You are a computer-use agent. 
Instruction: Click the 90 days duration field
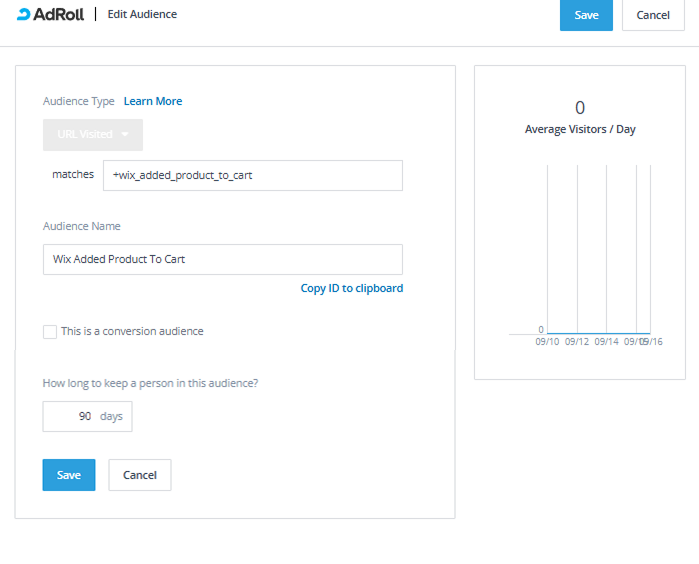[x=87, y=416]
